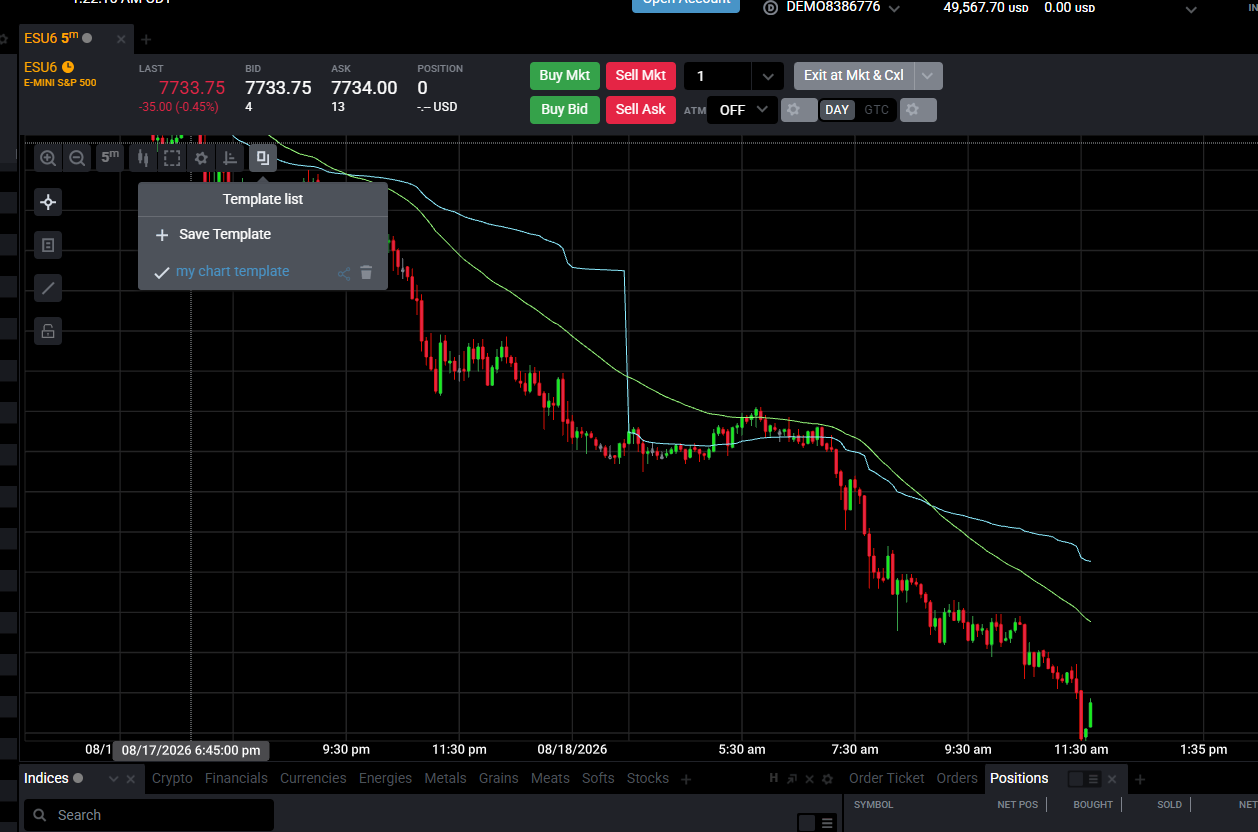1258x832 pixels.
Task: Switch to the Currencies watchlist tab
Action: [x=313, y=778]
